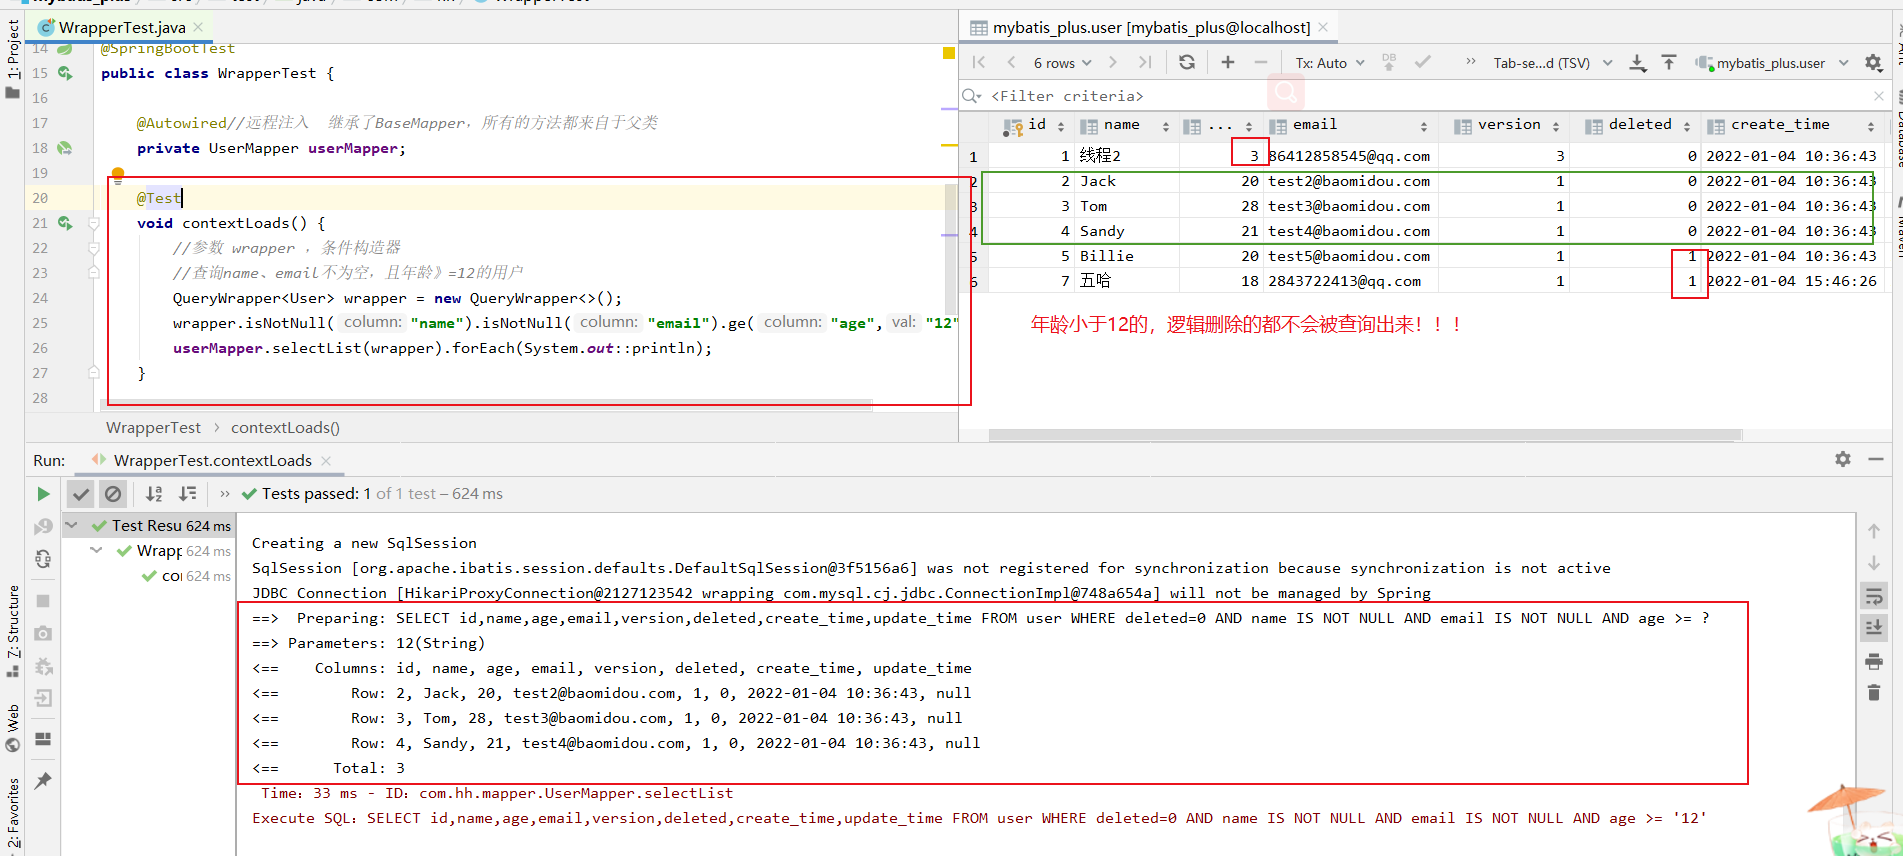Toggle auto-test rerun icon

pyautogui.click(x=43, y=559)
